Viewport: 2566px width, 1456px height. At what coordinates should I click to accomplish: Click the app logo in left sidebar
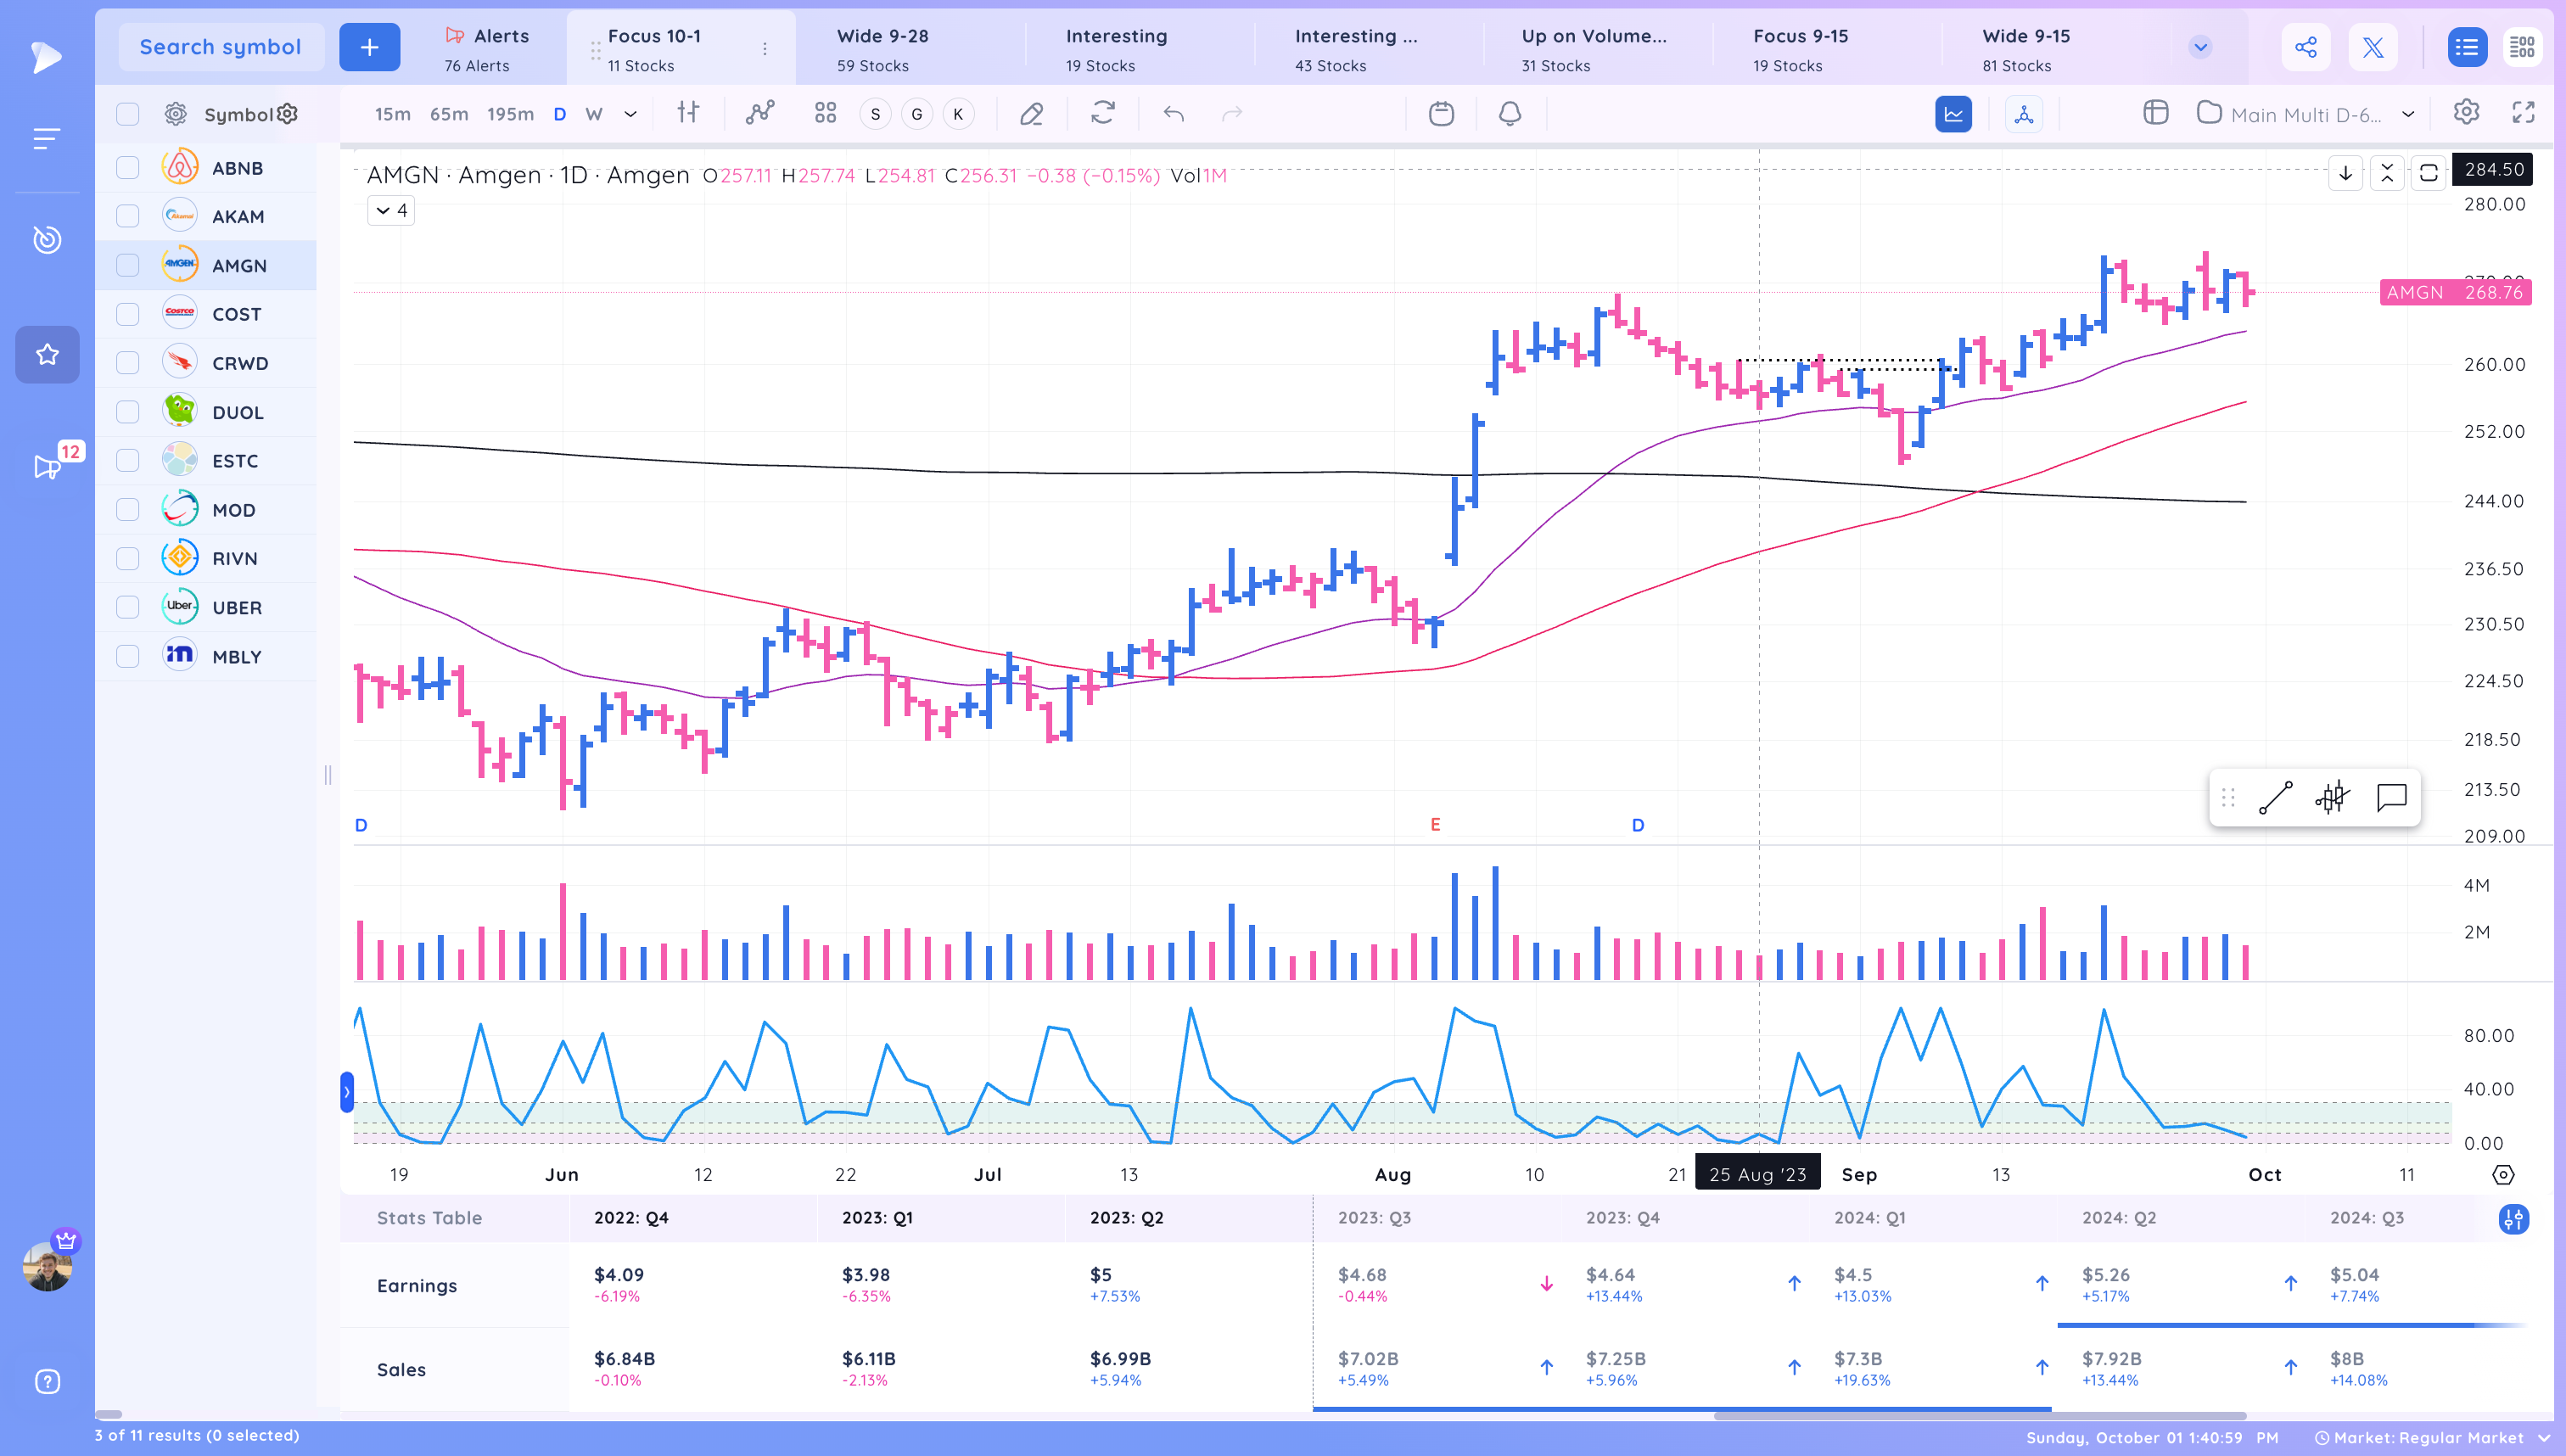(x=46, y=57)
